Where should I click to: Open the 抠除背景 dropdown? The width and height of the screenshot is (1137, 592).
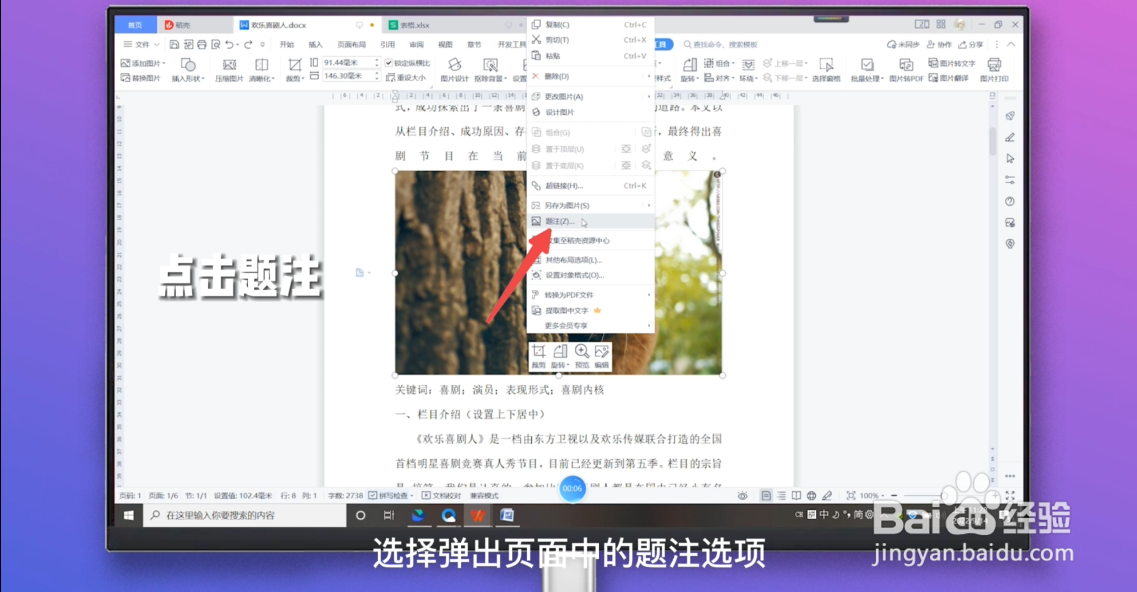pyautogui.click(x=491, y=70)
